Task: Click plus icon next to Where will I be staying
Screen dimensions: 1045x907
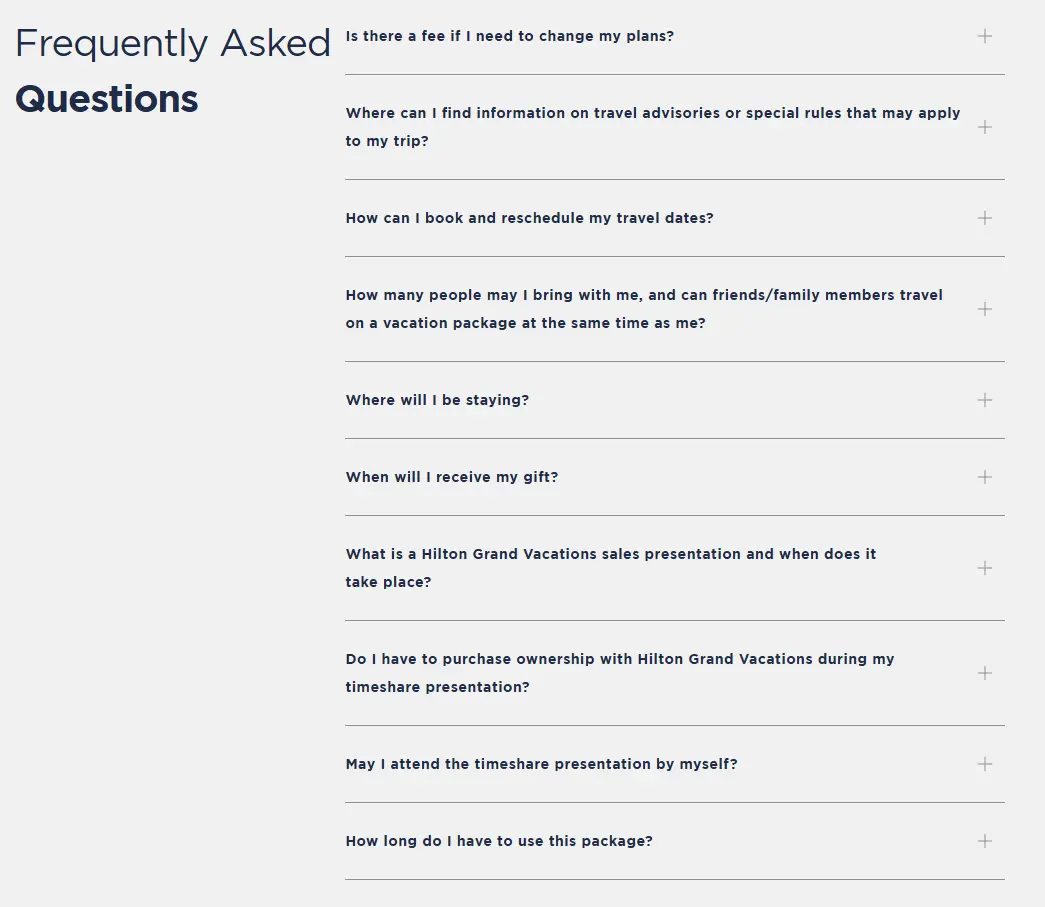Action: 984,400
